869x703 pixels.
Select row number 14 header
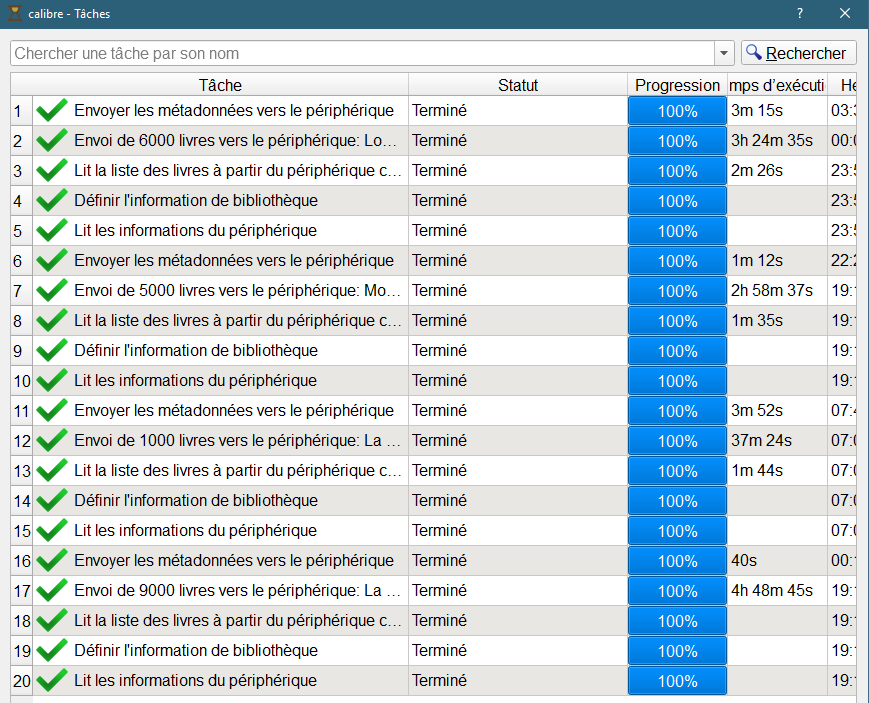(x=22, y=500)
